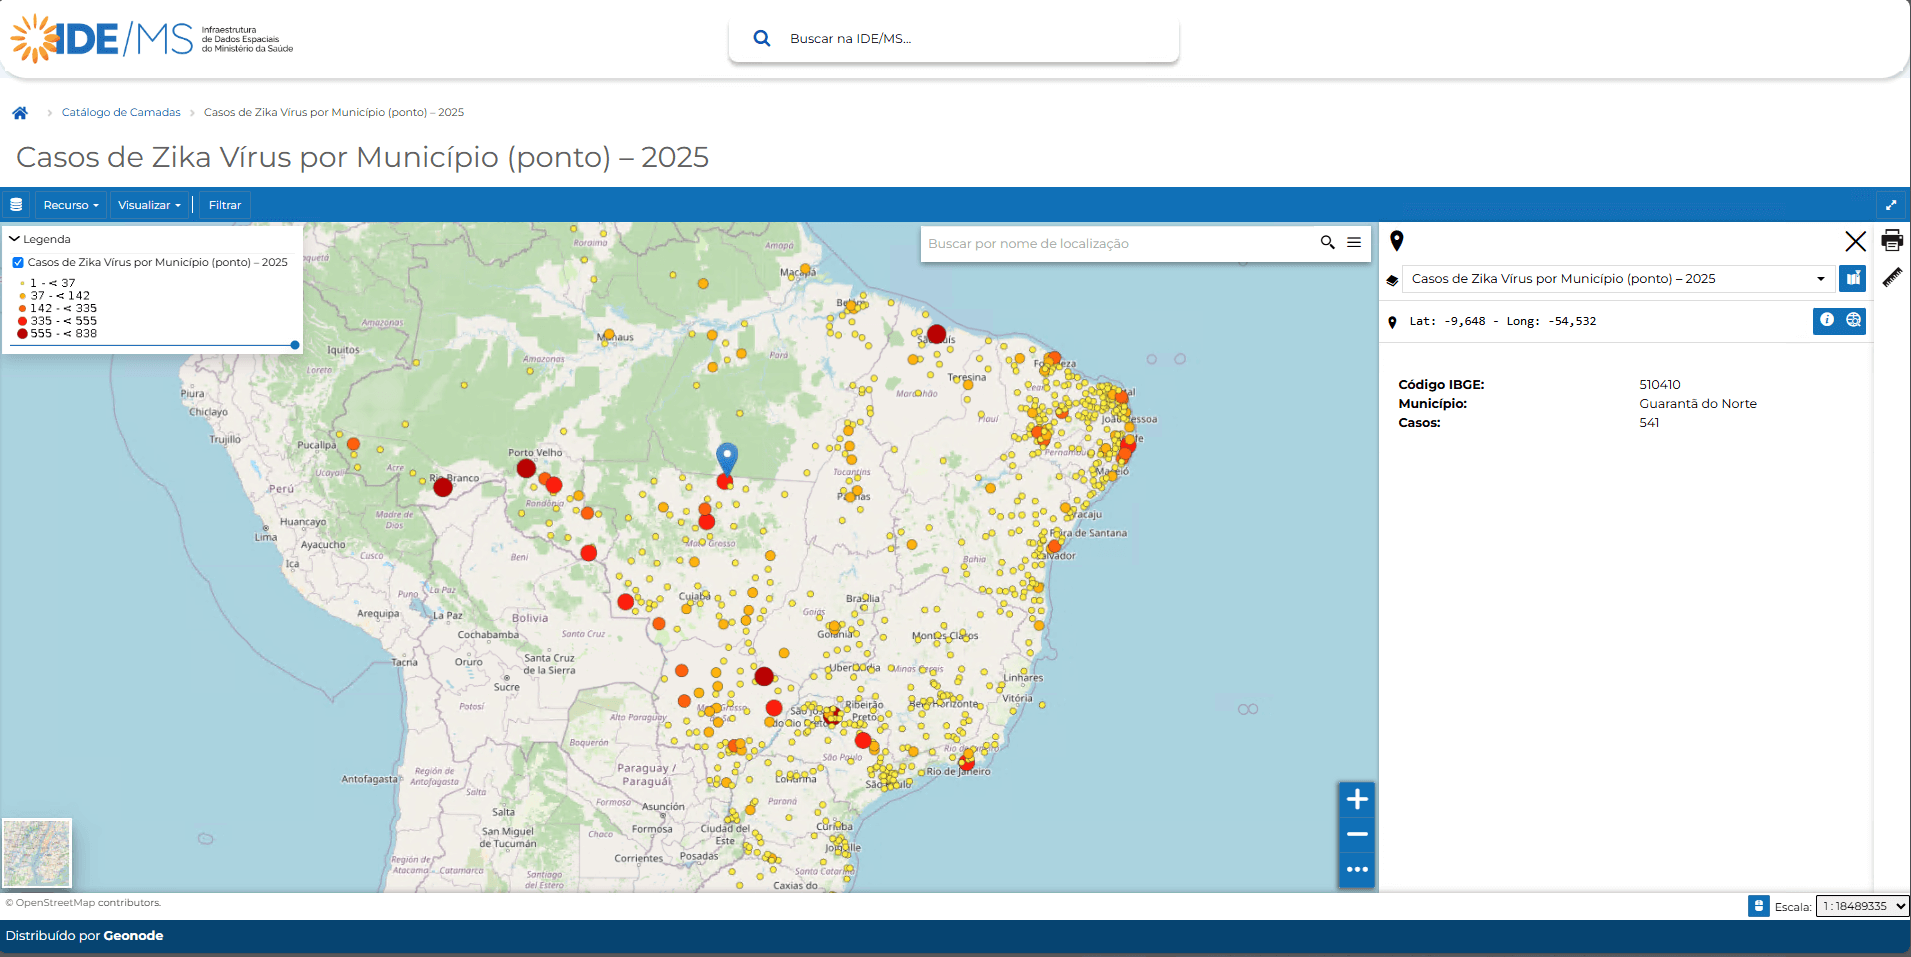Uncheck the Zika Vírus layer checkbox

[18, 263]
